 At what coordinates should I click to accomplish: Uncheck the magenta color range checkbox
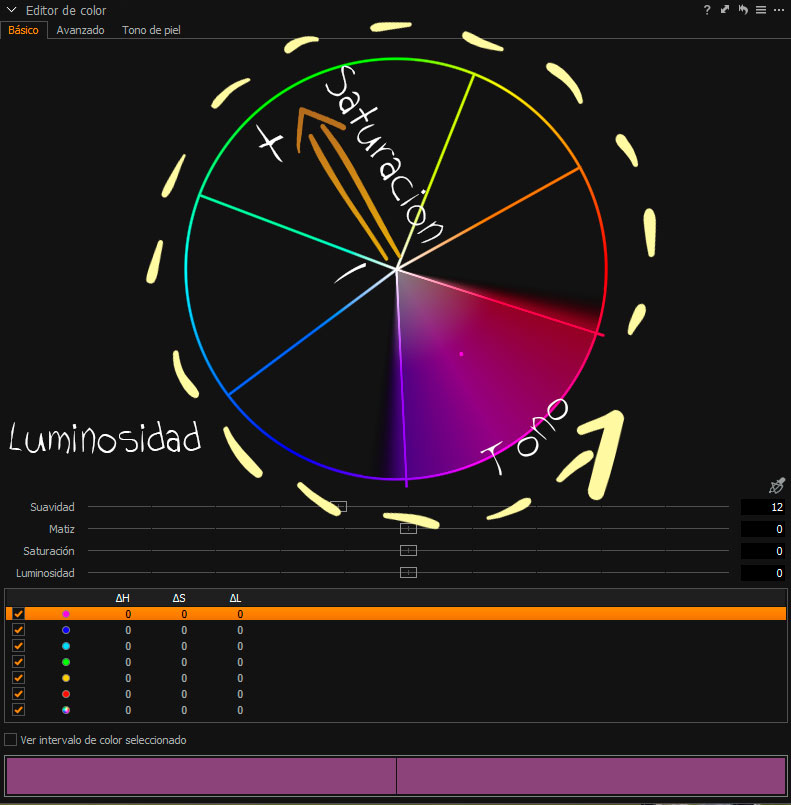(18, 614)
